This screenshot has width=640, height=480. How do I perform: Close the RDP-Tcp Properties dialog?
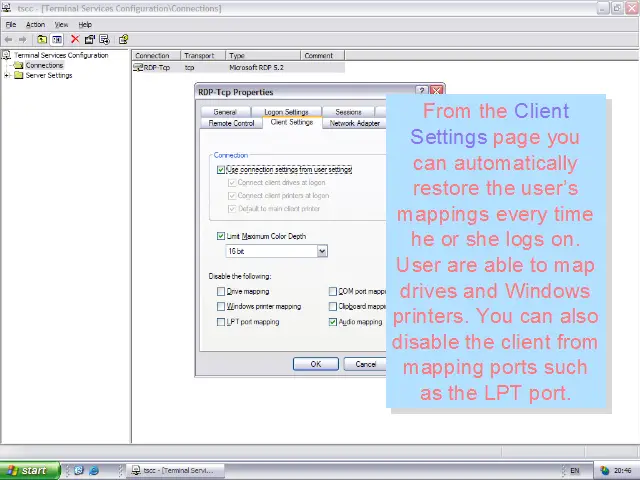coord(436,91)
